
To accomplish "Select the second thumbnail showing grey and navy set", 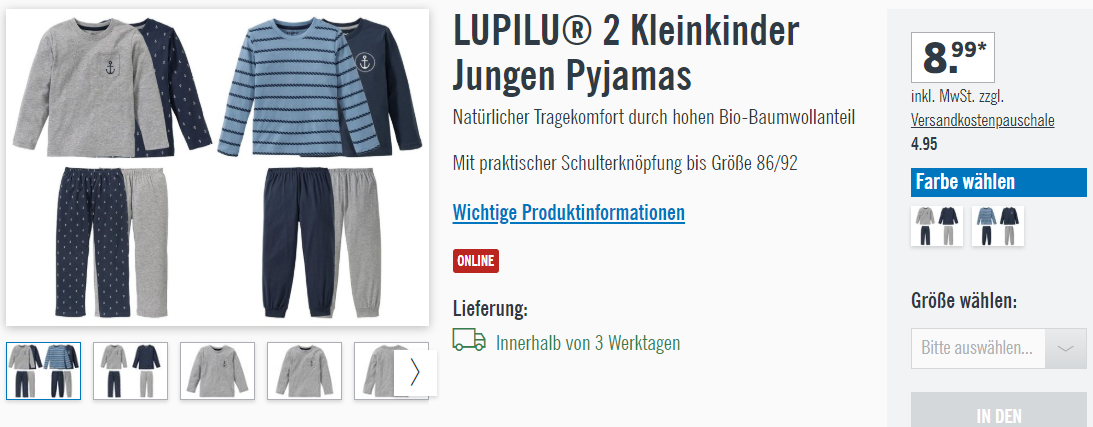I will point(130,371).
